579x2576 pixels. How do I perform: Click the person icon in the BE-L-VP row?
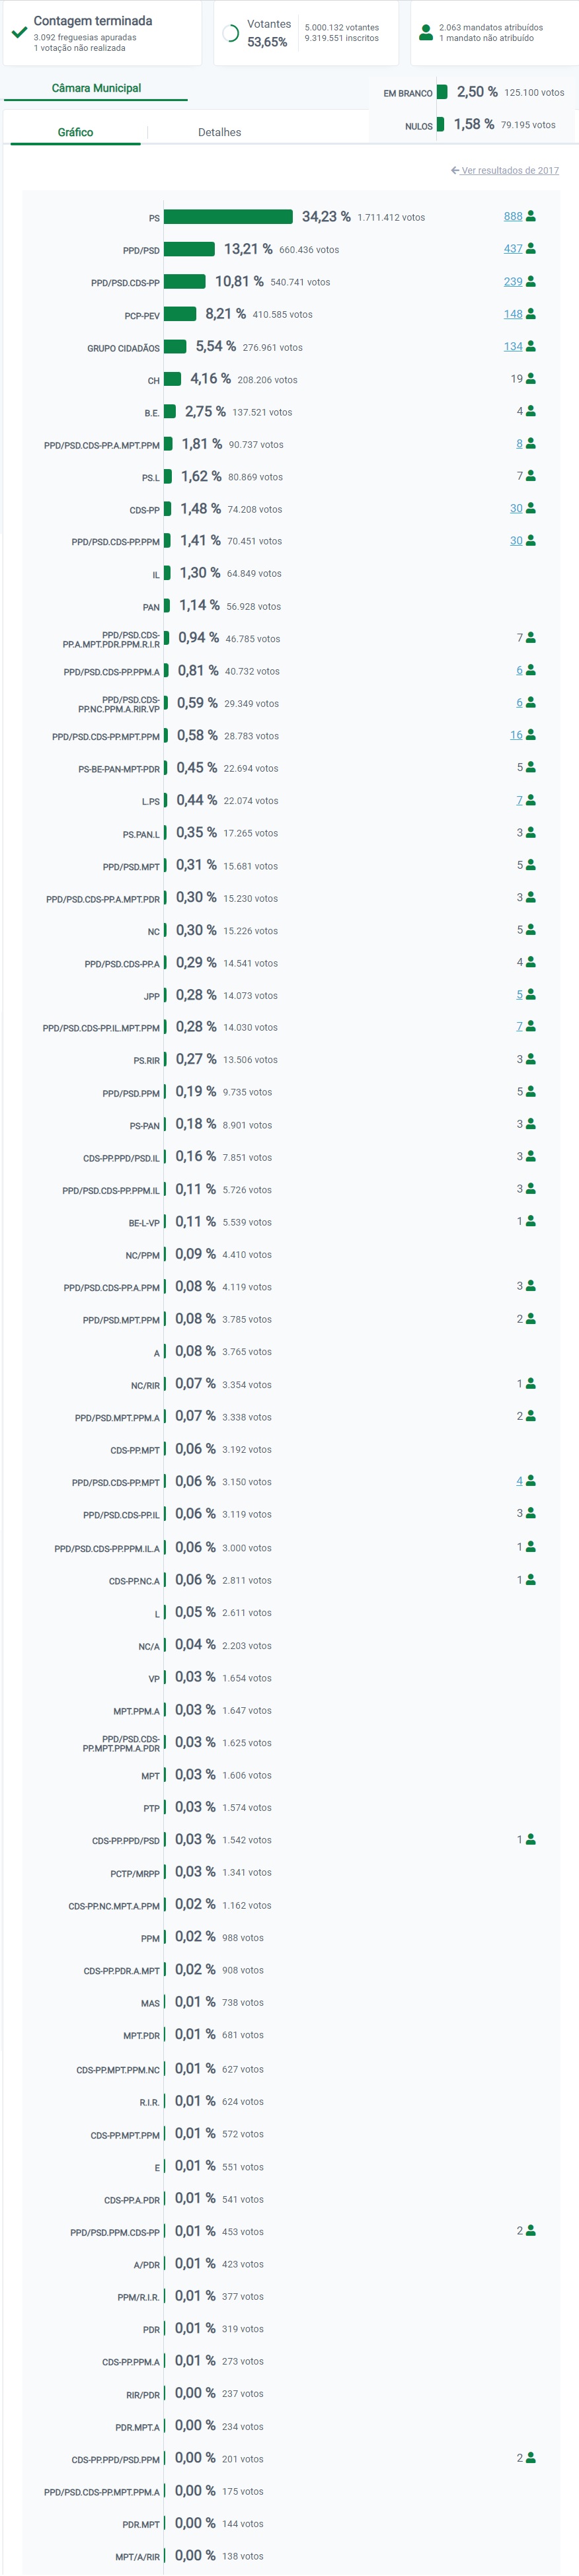(531, 1221)
